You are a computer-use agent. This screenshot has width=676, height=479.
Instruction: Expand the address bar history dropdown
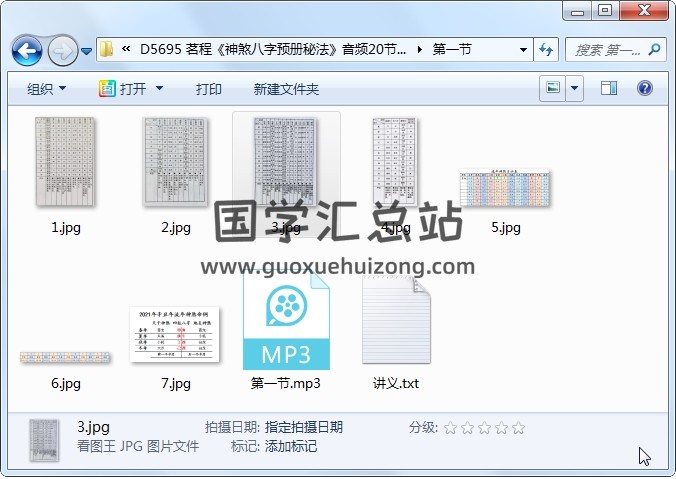(524, 49)
